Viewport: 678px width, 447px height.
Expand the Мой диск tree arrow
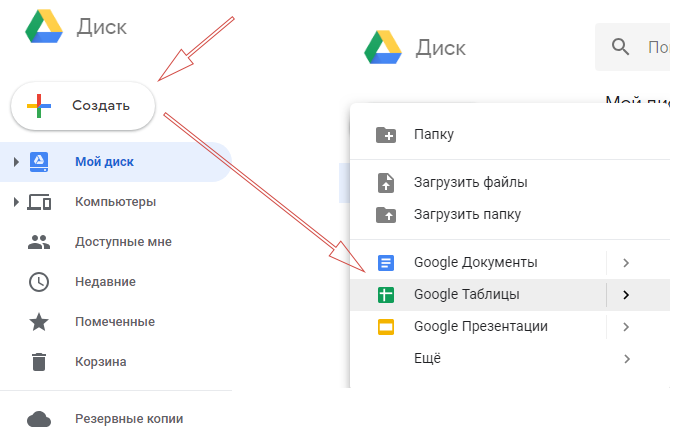pyautogui.click(x=16, y=162)
